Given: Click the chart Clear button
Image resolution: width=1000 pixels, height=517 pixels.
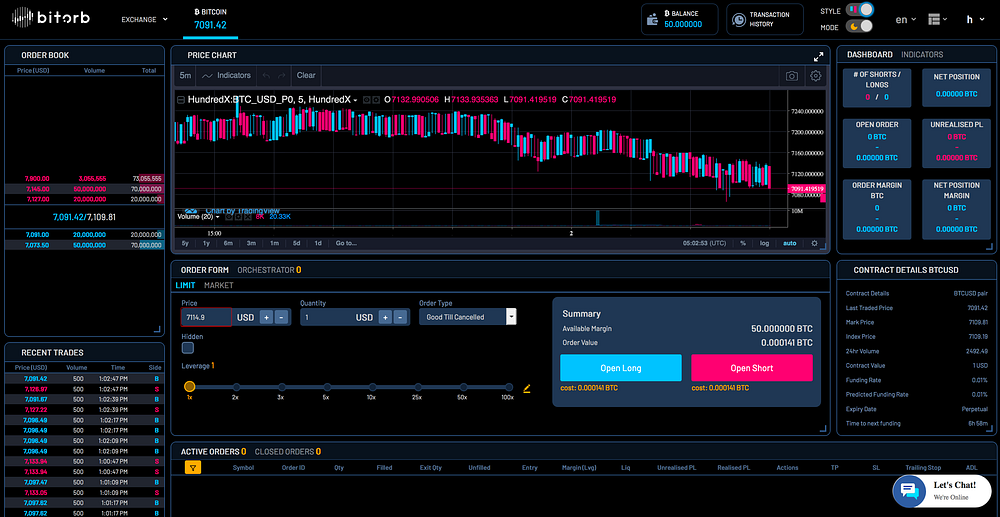Looking at the screenshot, I should point(306,75).
